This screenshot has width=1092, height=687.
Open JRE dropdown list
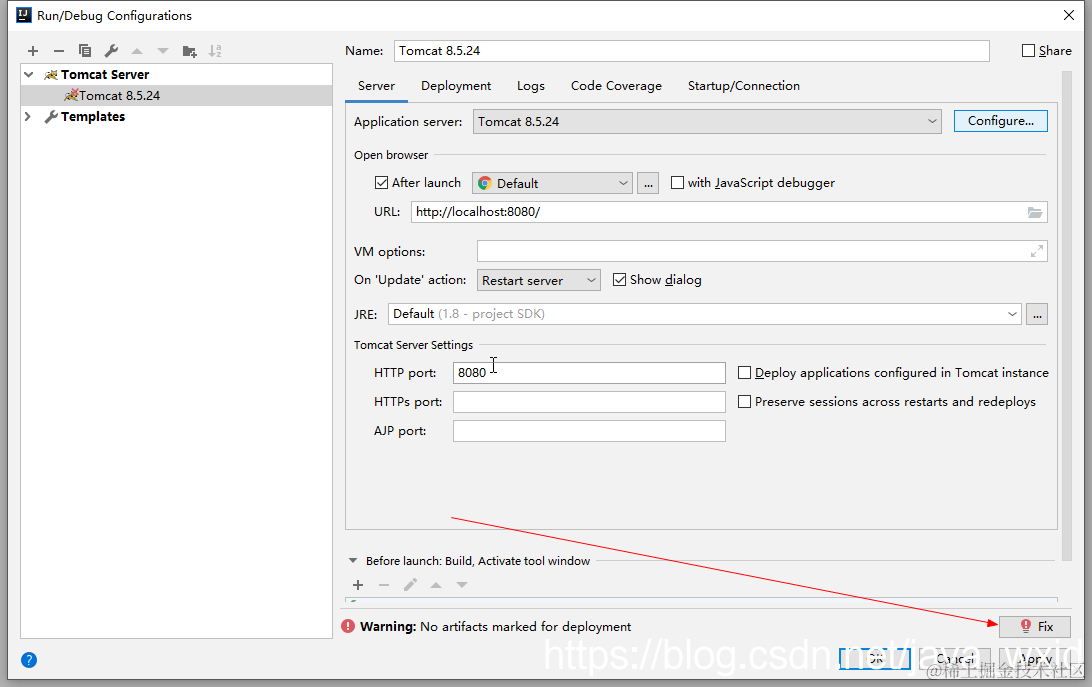click(x=704, y=314)
